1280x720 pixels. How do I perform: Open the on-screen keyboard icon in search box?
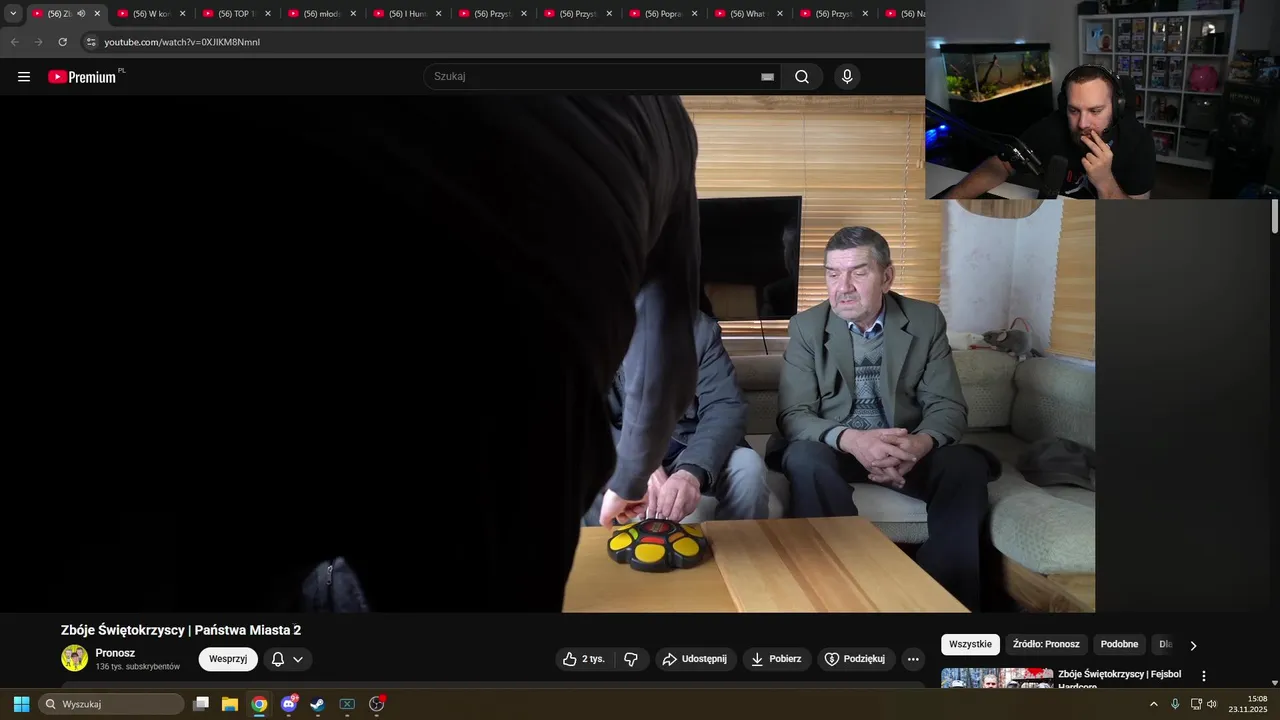pyautogui.click(x=767, y=77)
